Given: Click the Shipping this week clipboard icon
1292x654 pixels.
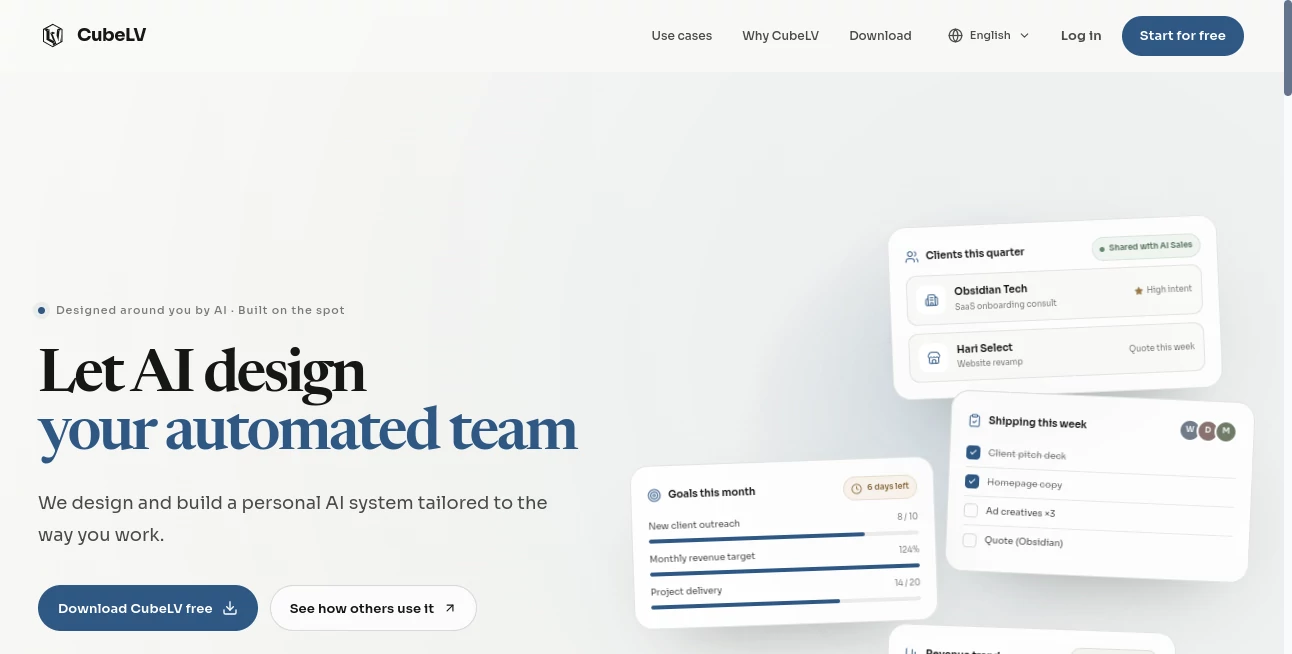Looking at the screenshot, I should (x=975, y=421).
